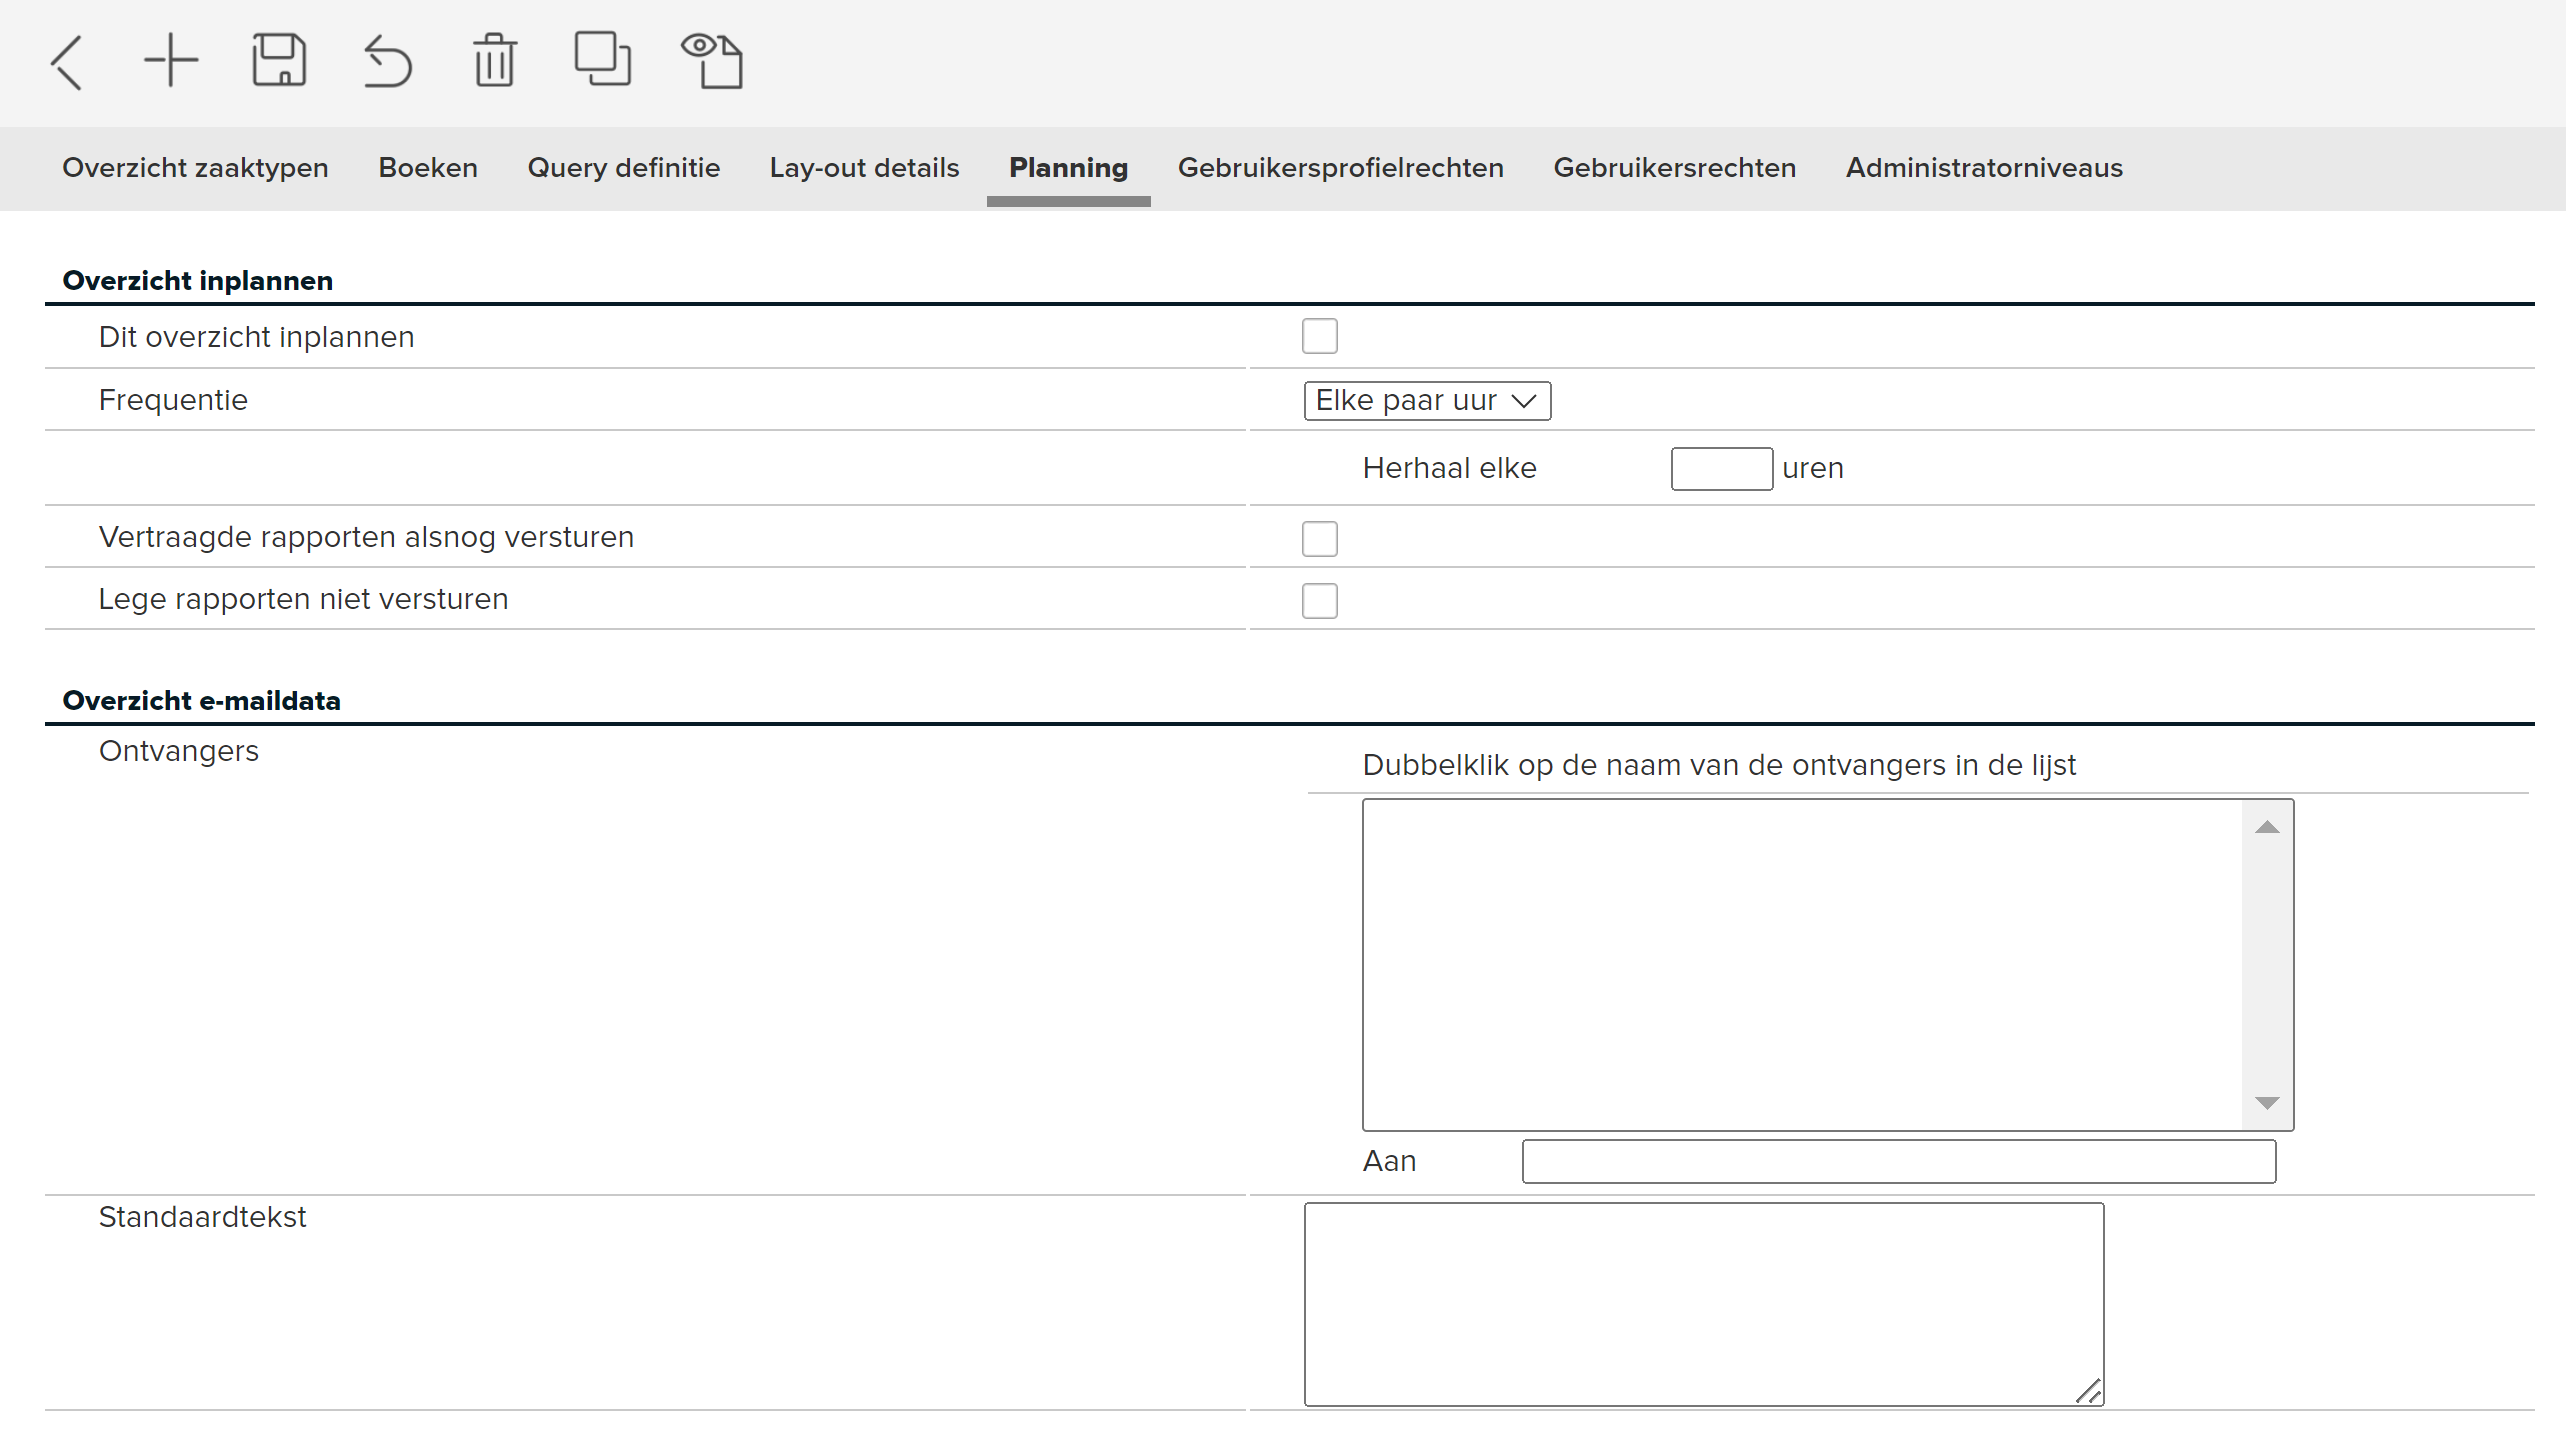This screenshot has width=2566, height=1436.
Task: Click inside the Standaardtekst text area
Action: click(x=1703, y=1304)
